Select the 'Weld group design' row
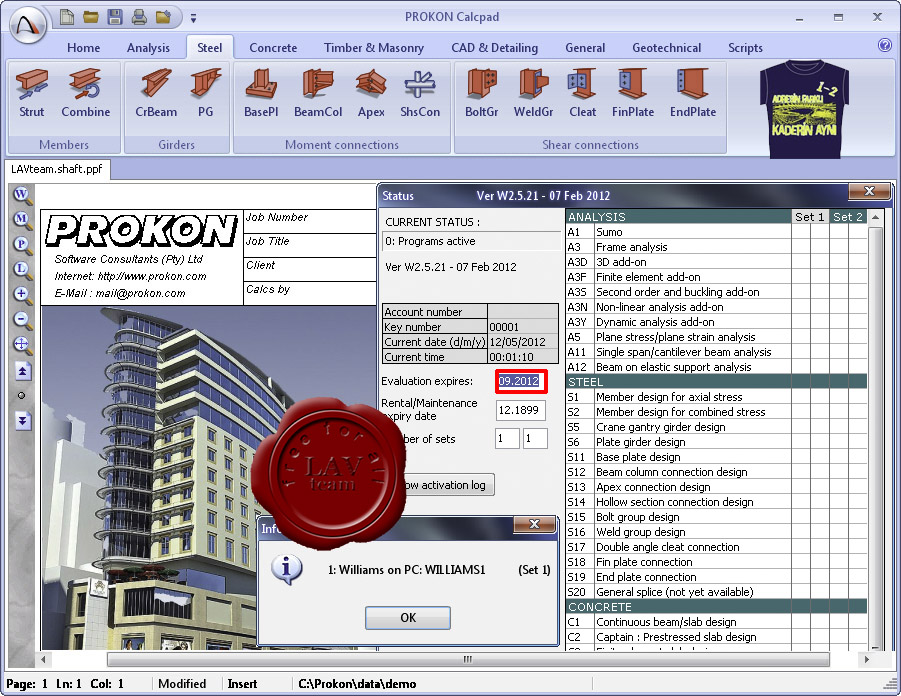 pos(716,532)
